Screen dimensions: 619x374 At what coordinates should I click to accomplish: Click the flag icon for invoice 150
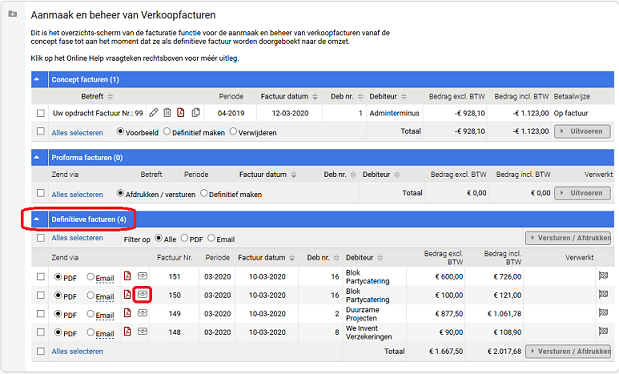point(603,294)
